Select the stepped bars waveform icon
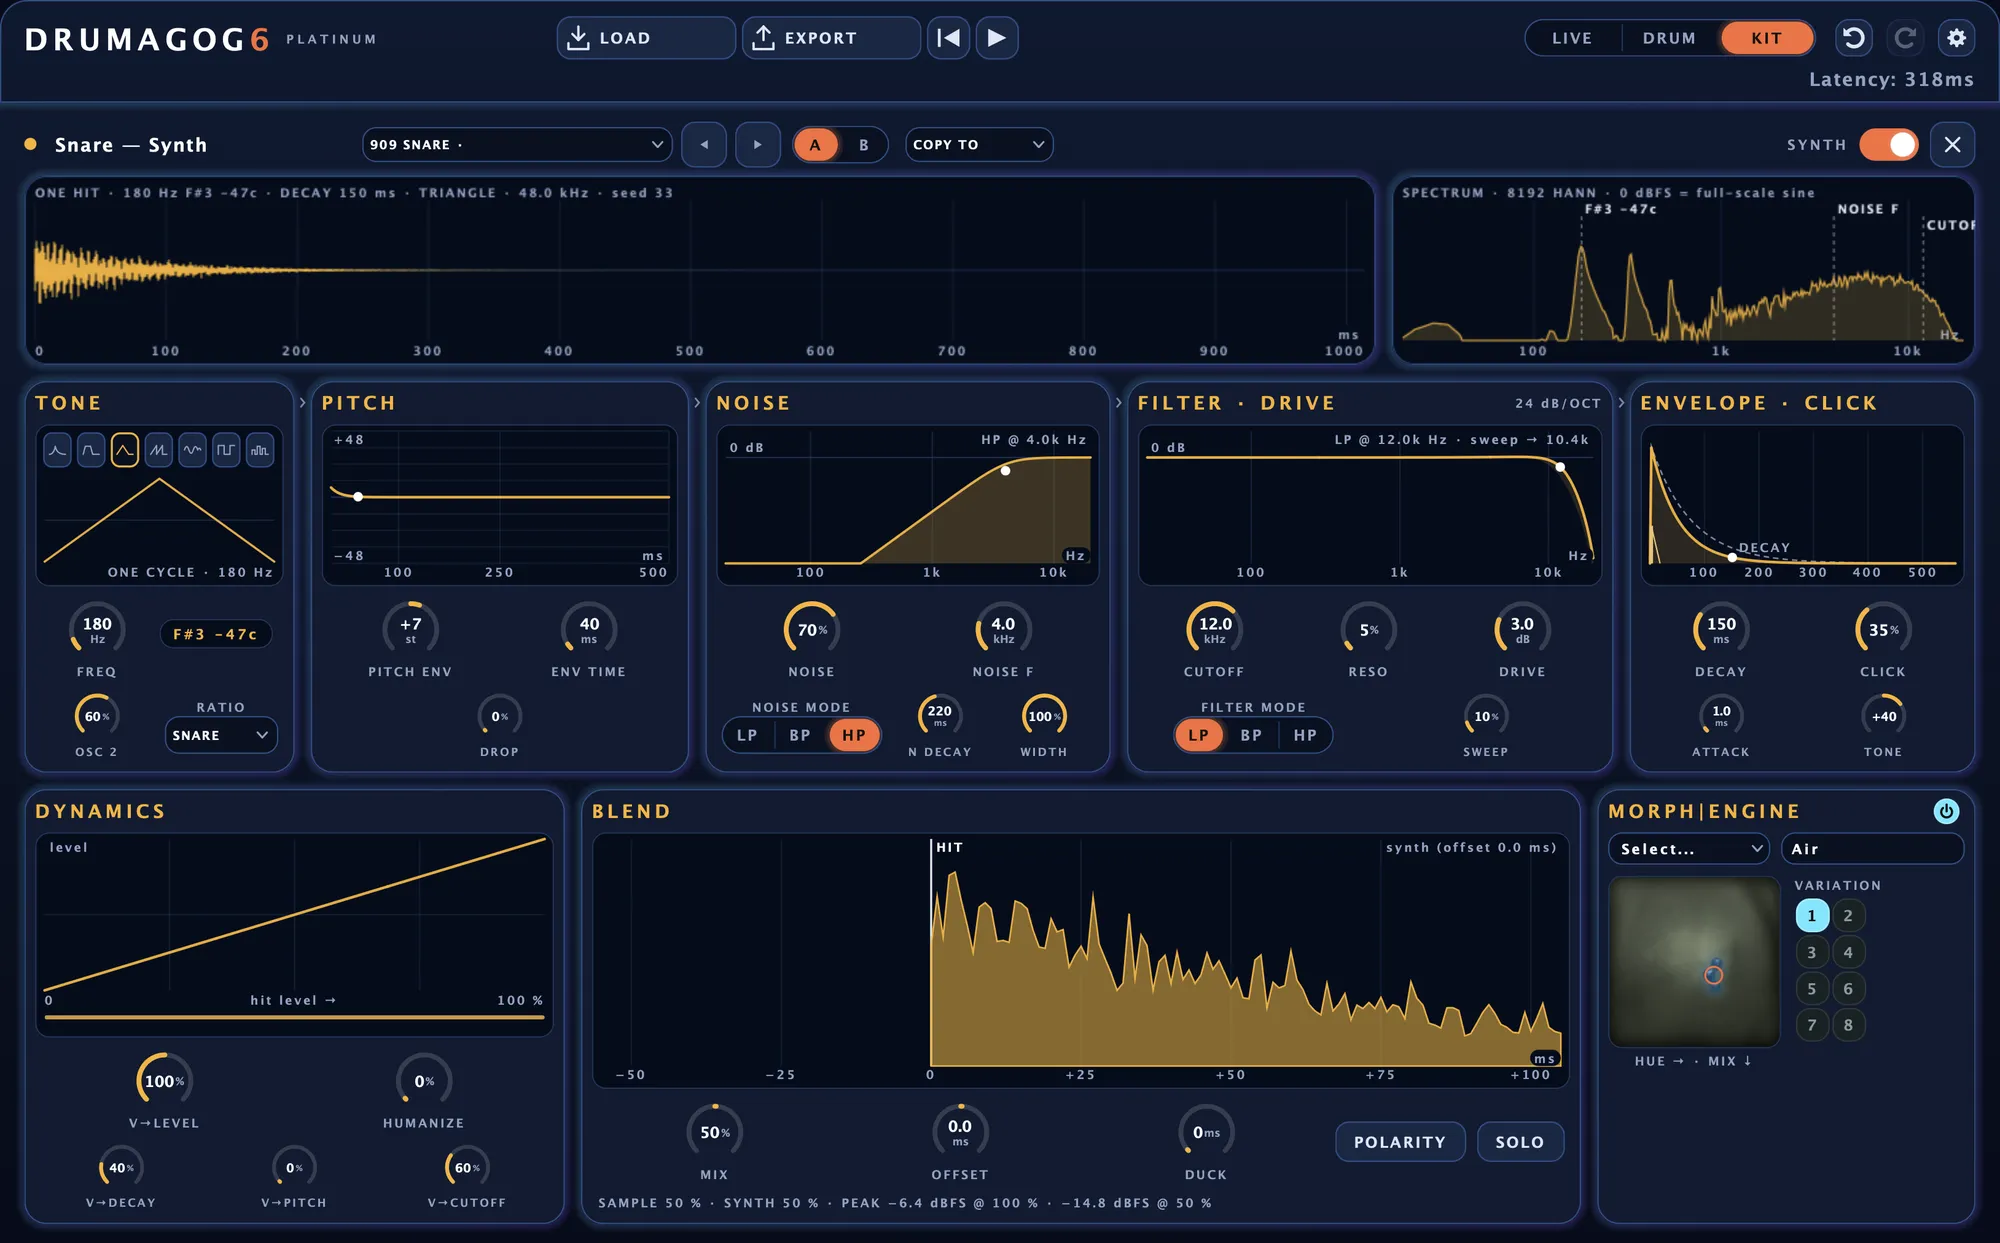2000x1243 pixels. point(260,450)
